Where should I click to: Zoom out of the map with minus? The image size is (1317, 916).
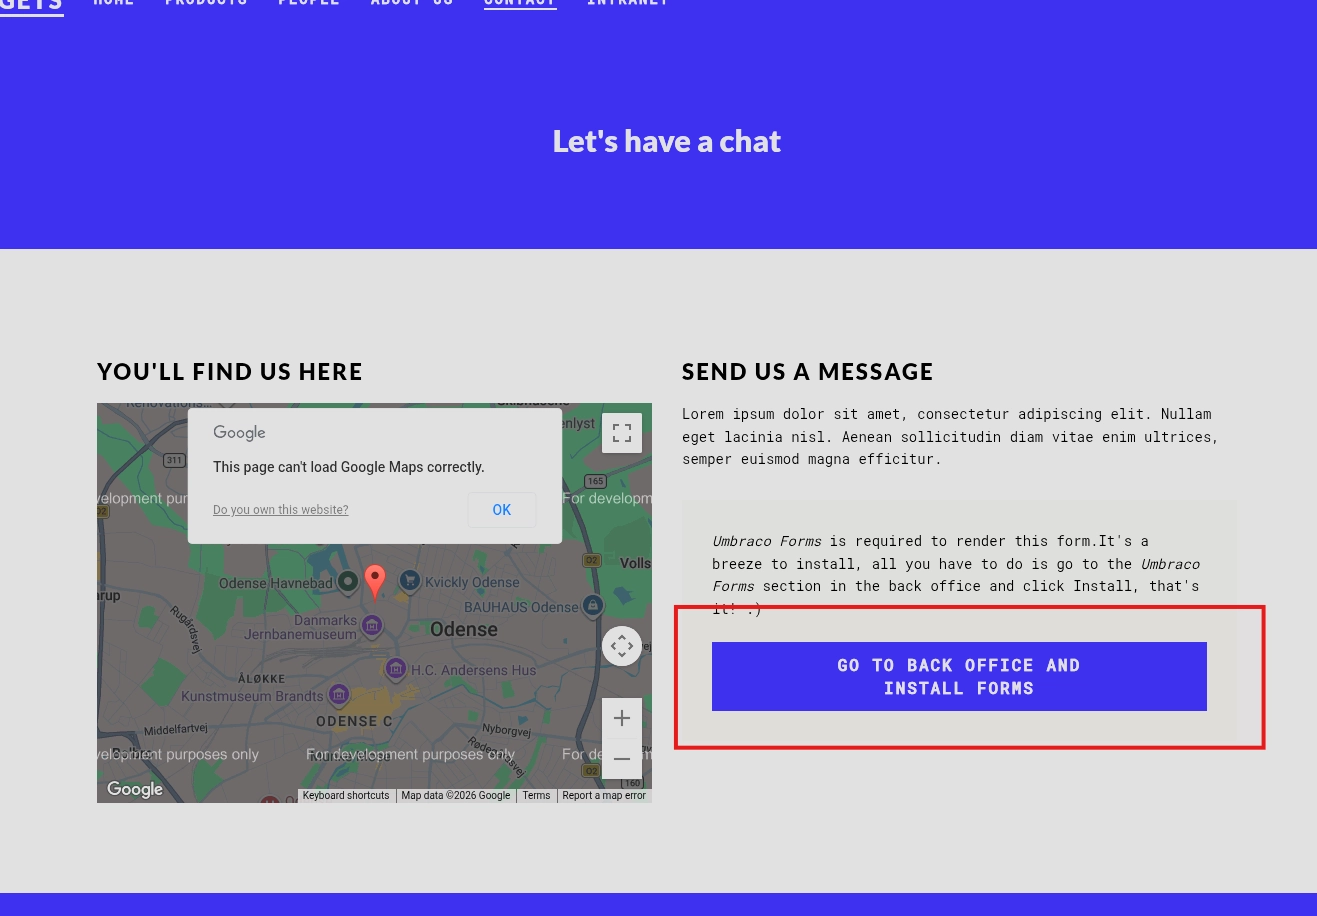621,759
